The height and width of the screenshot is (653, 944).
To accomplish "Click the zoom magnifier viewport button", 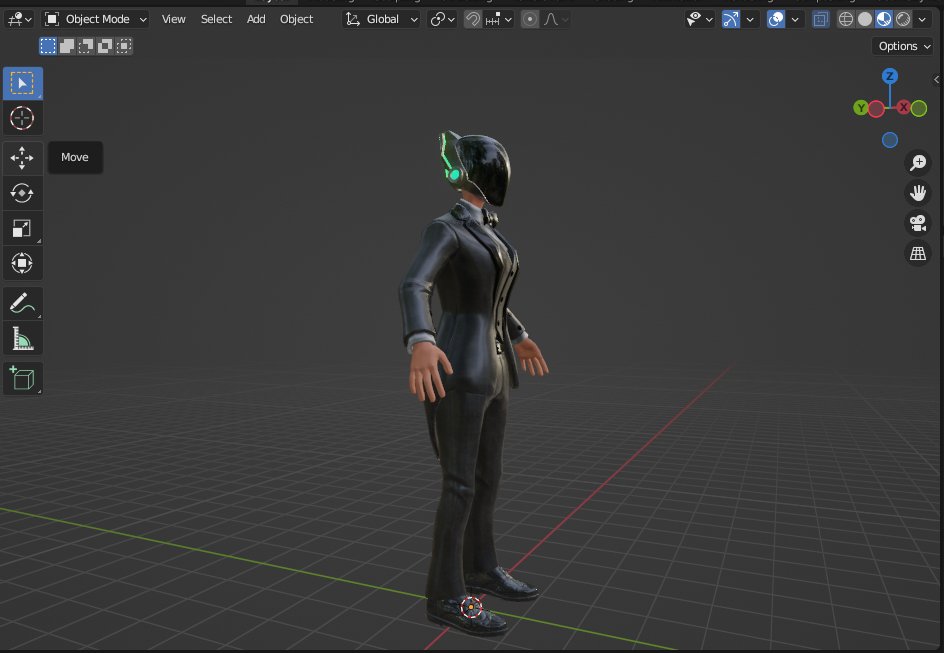I will tap(918, 162).
